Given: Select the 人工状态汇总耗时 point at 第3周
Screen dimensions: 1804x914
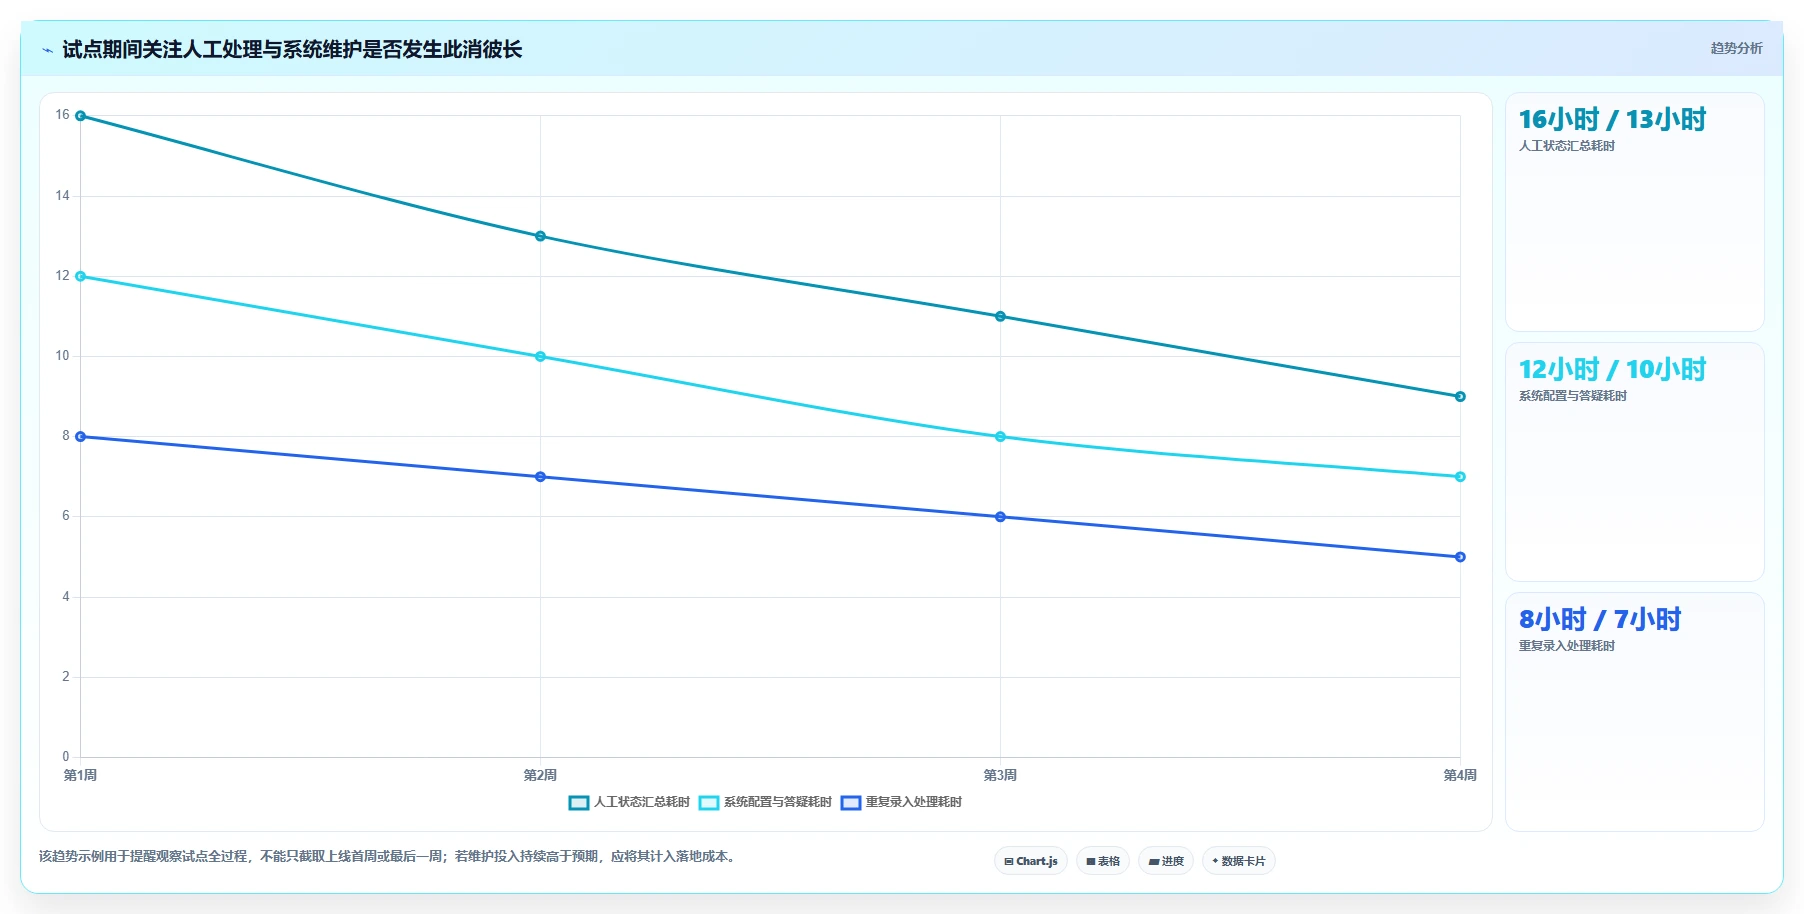Looking at the screenshot, I should 1000,316.
